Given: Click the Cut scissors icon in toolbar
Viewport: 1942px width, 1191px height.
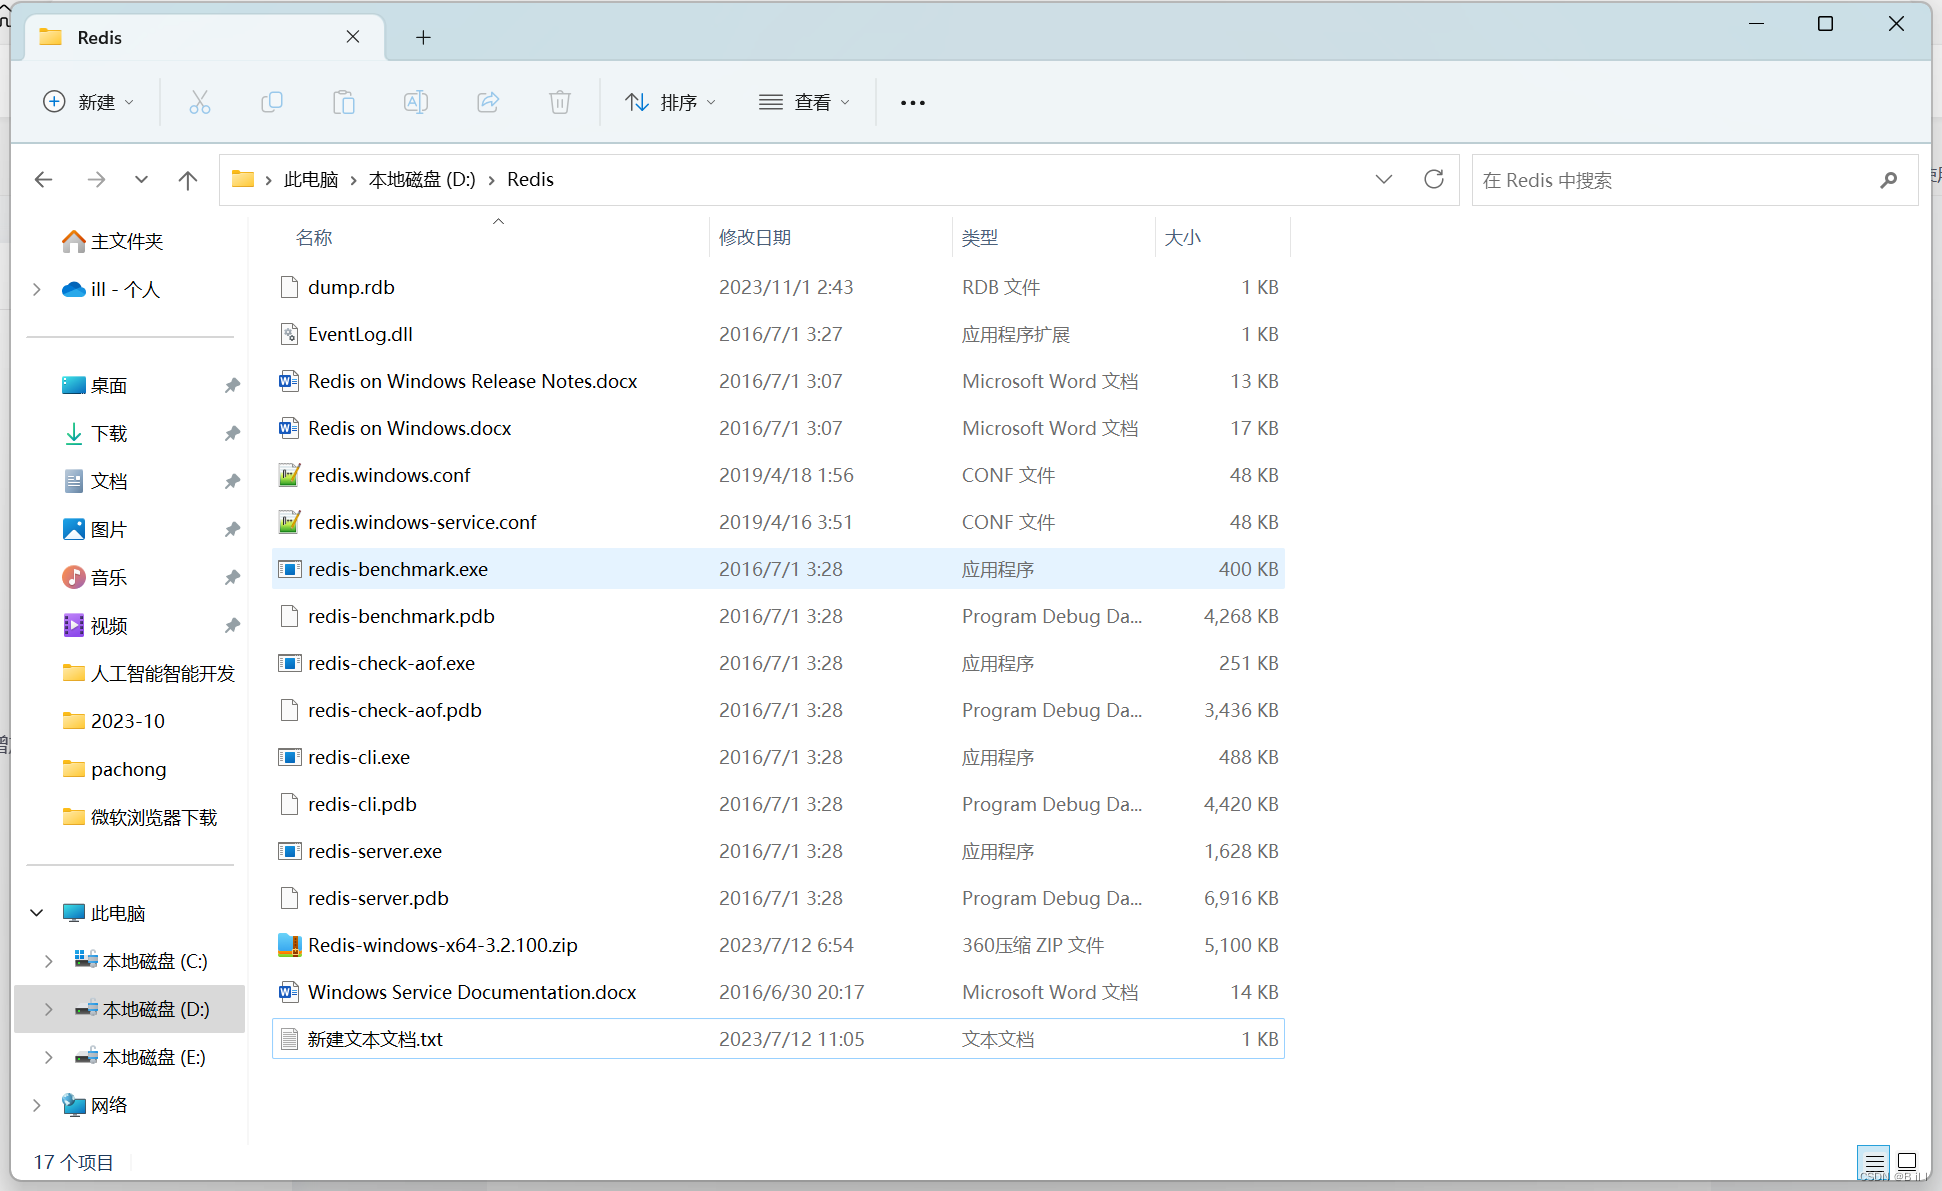Looking at the screenshot, I should point(200,102).
